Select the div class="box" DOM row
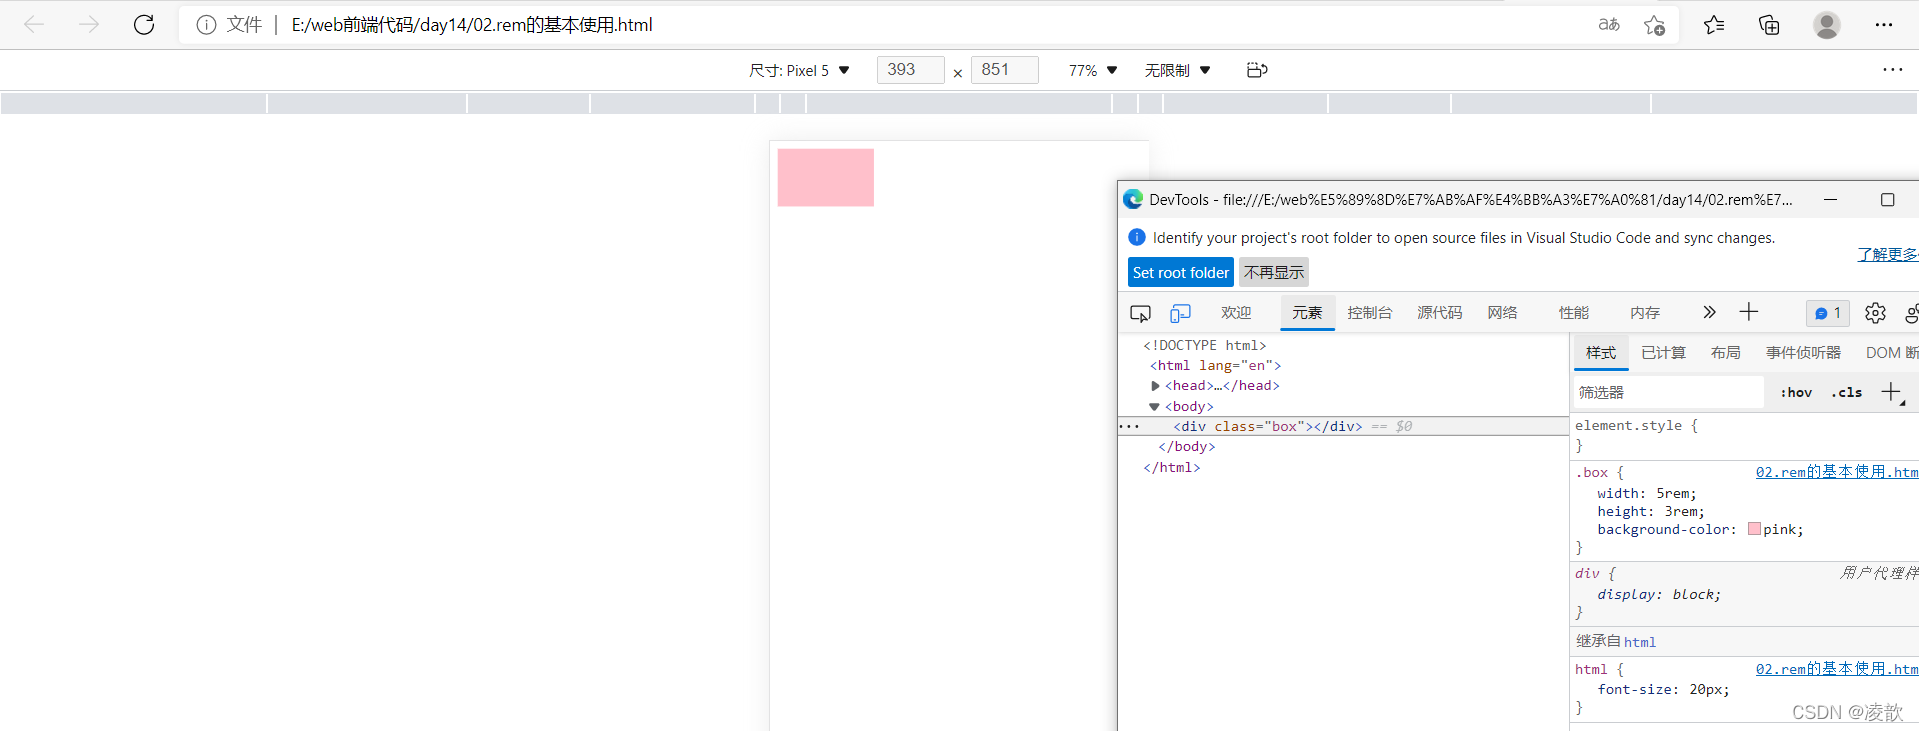 click(x=1343, y=426)
